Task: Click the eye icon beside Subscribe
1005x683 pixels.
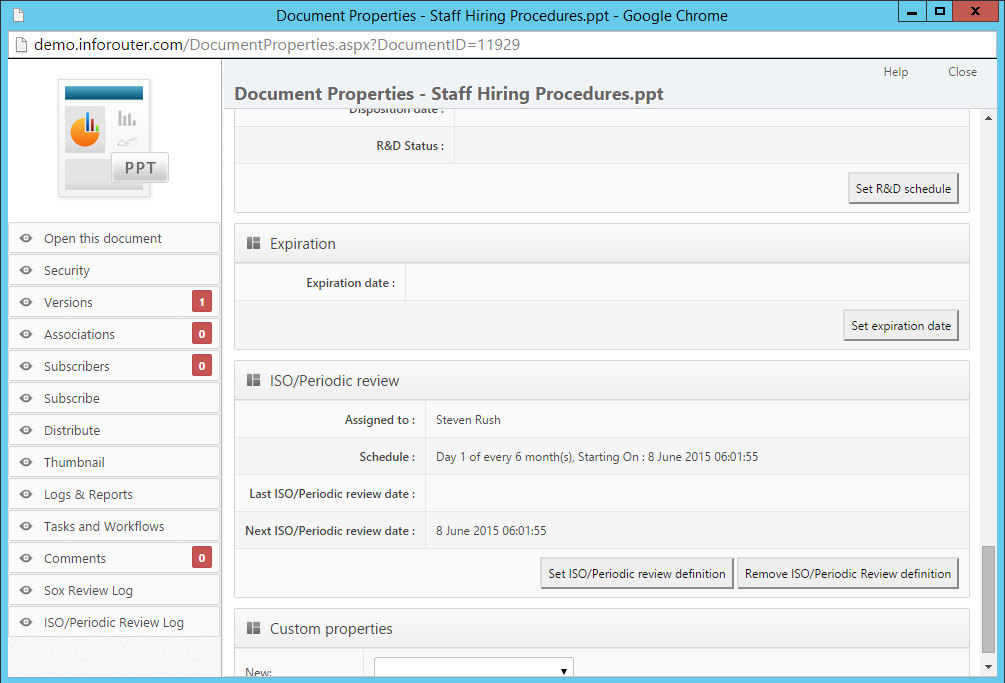Action: click(26, 399)
